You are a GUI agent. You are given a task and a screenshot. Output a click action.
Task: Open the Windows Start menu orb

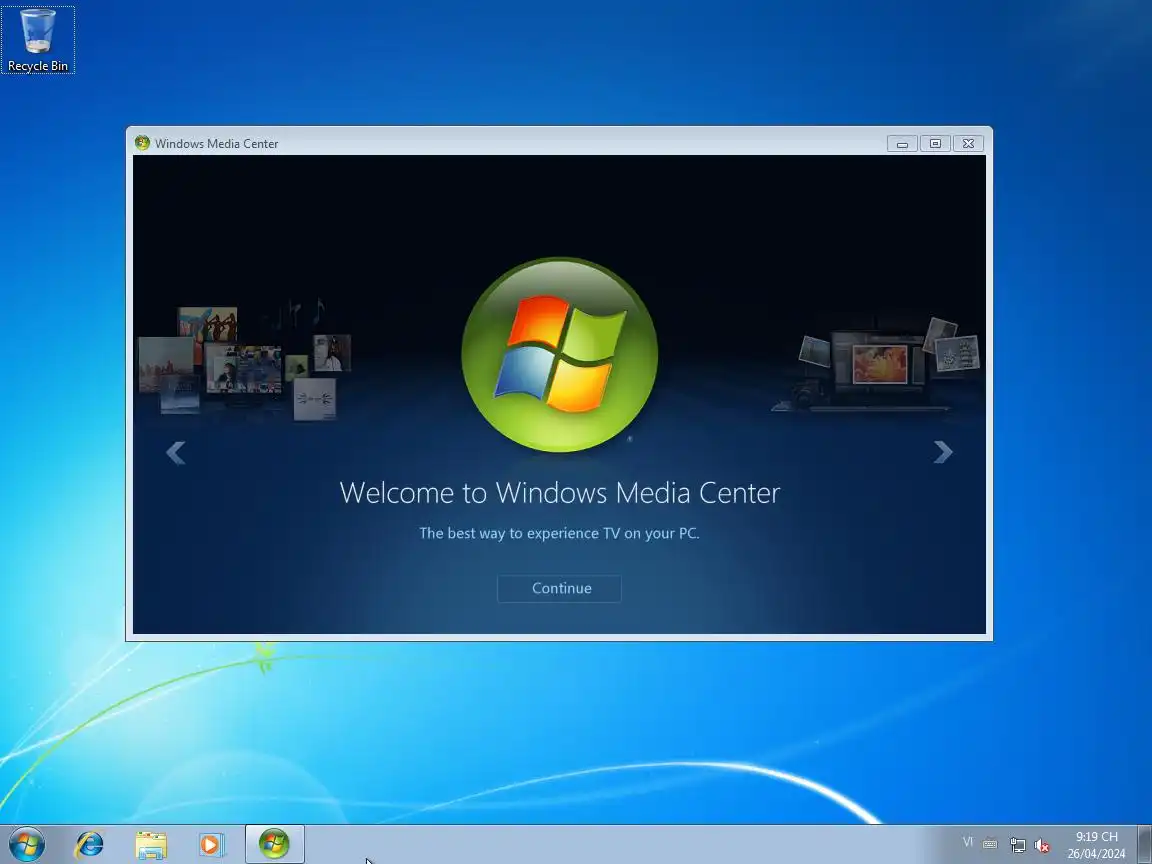click(x=27, y=844)
